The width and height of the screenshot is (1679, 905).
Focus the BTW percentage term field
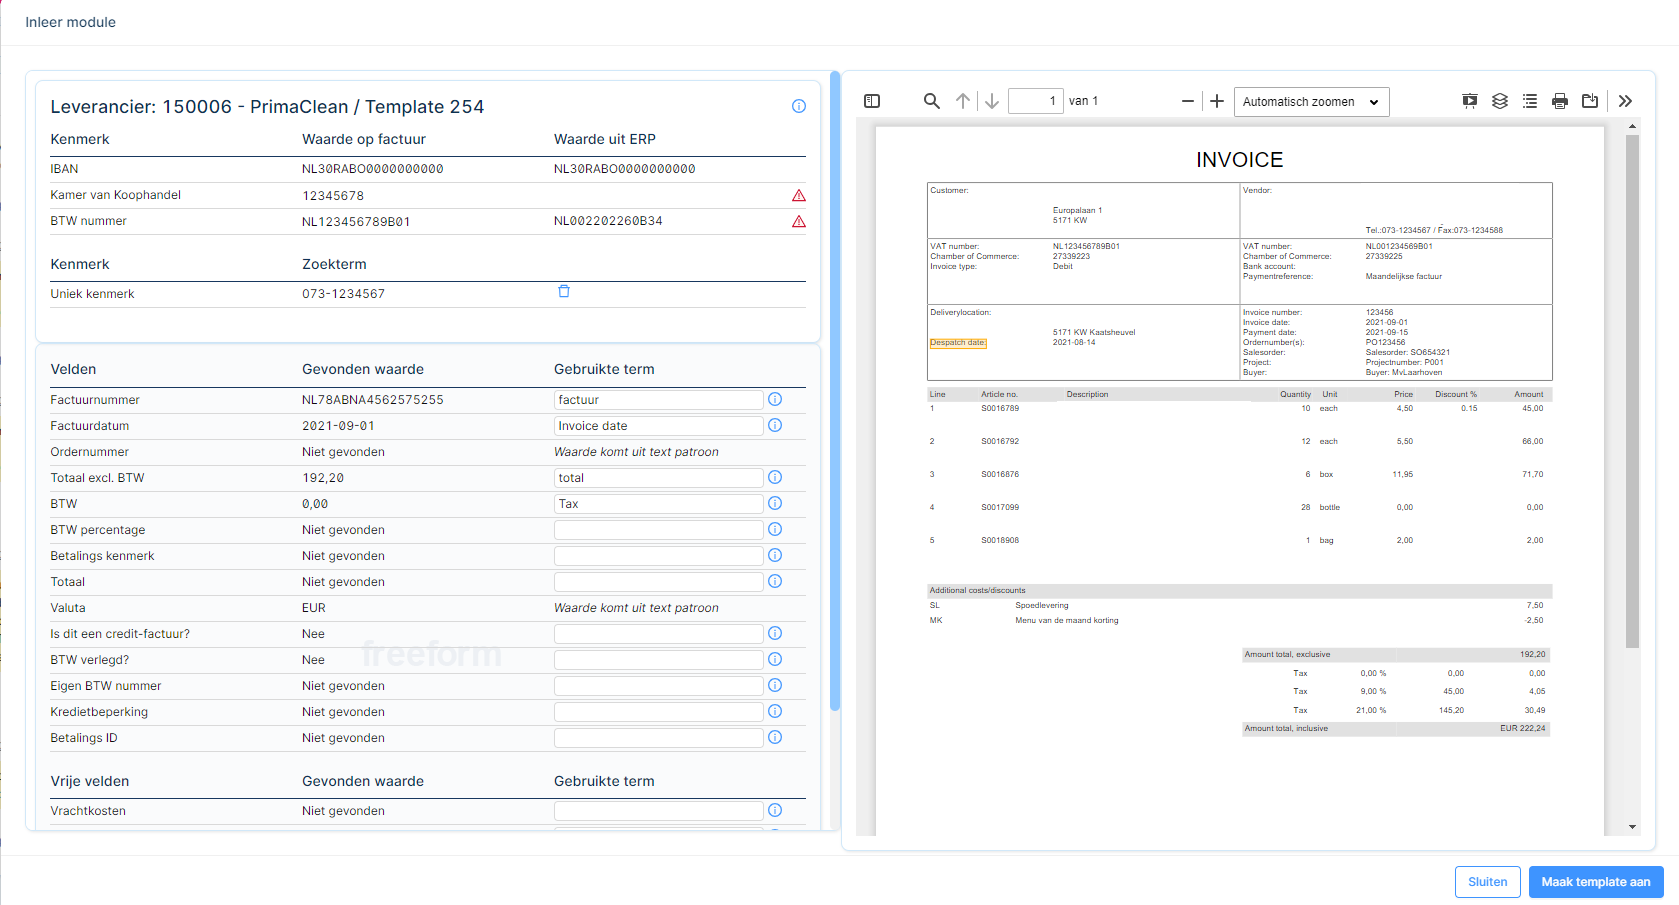pos(658,530)
